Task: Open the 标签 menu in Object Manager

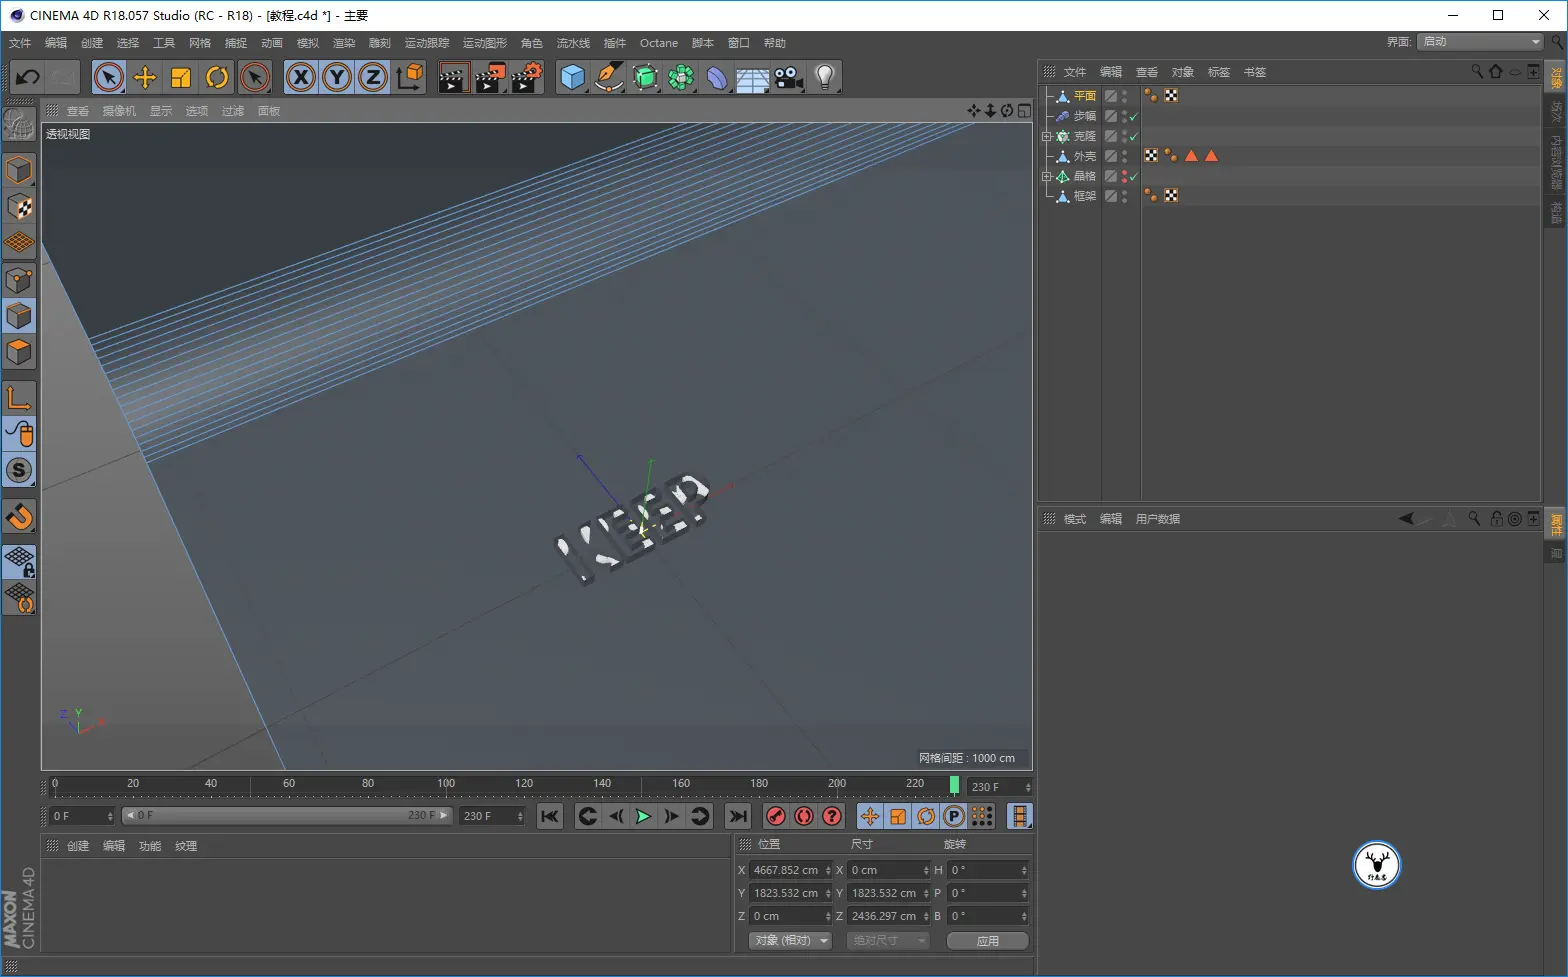Action: click(1219, 72)
